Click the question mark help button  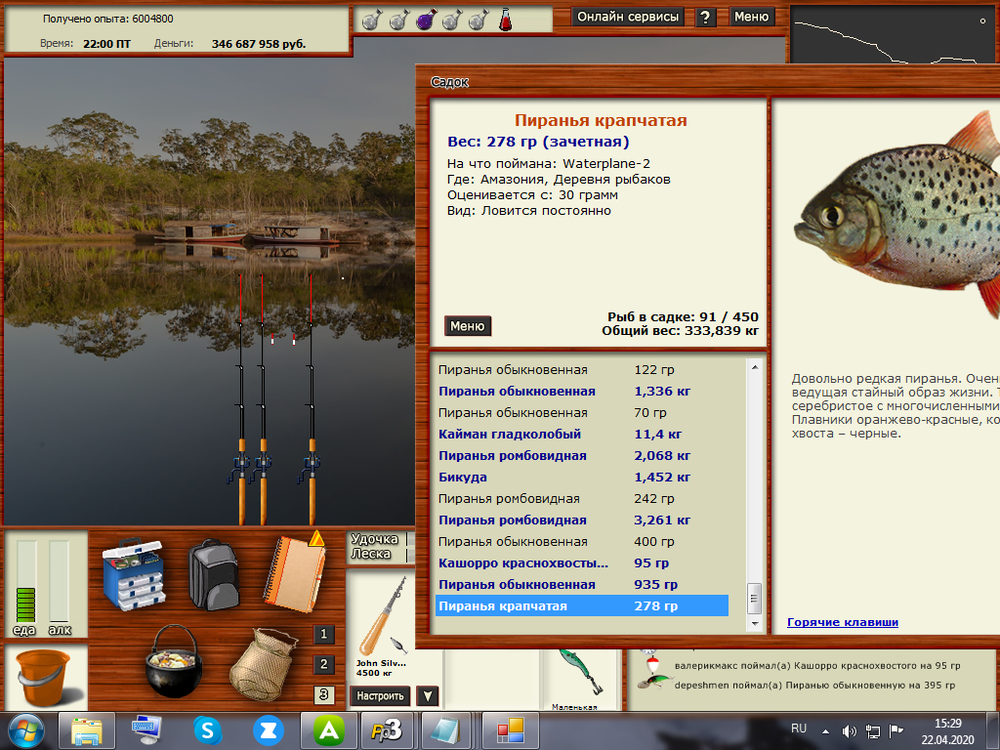[706, 17]
